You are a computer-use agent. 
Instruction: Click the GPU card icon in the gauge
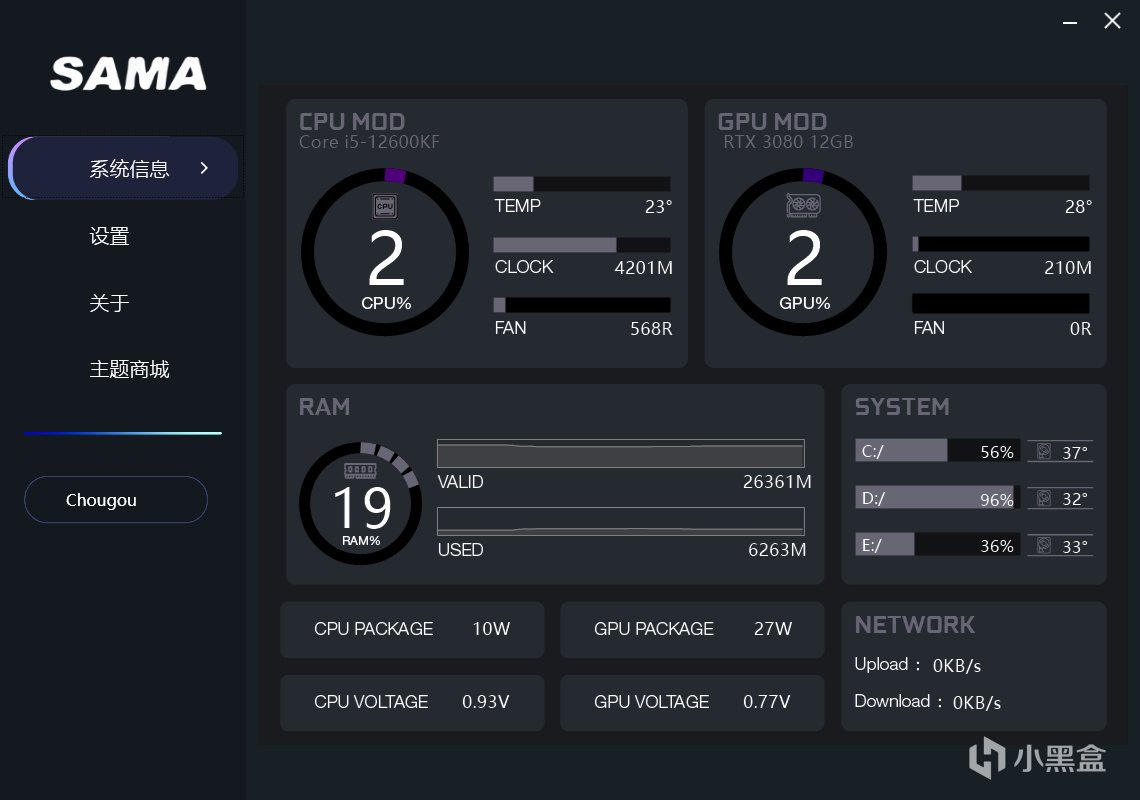(803, 205)
